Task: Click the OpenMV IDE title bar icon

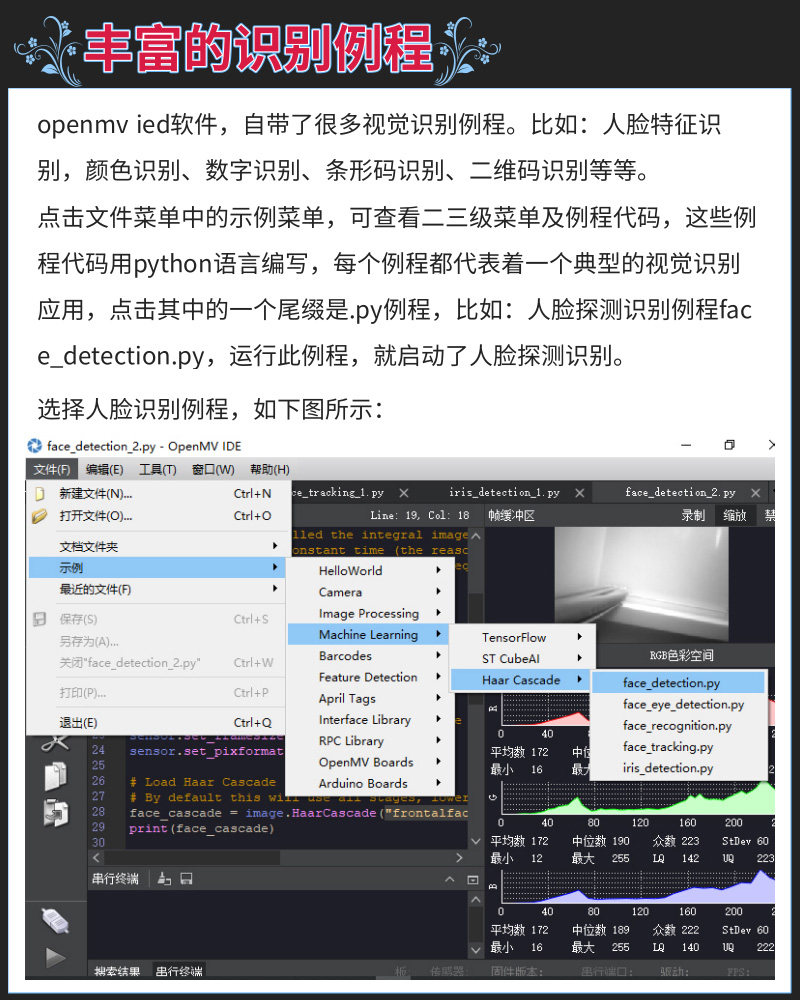Action: pyautogui.click(x=34, y=446)
